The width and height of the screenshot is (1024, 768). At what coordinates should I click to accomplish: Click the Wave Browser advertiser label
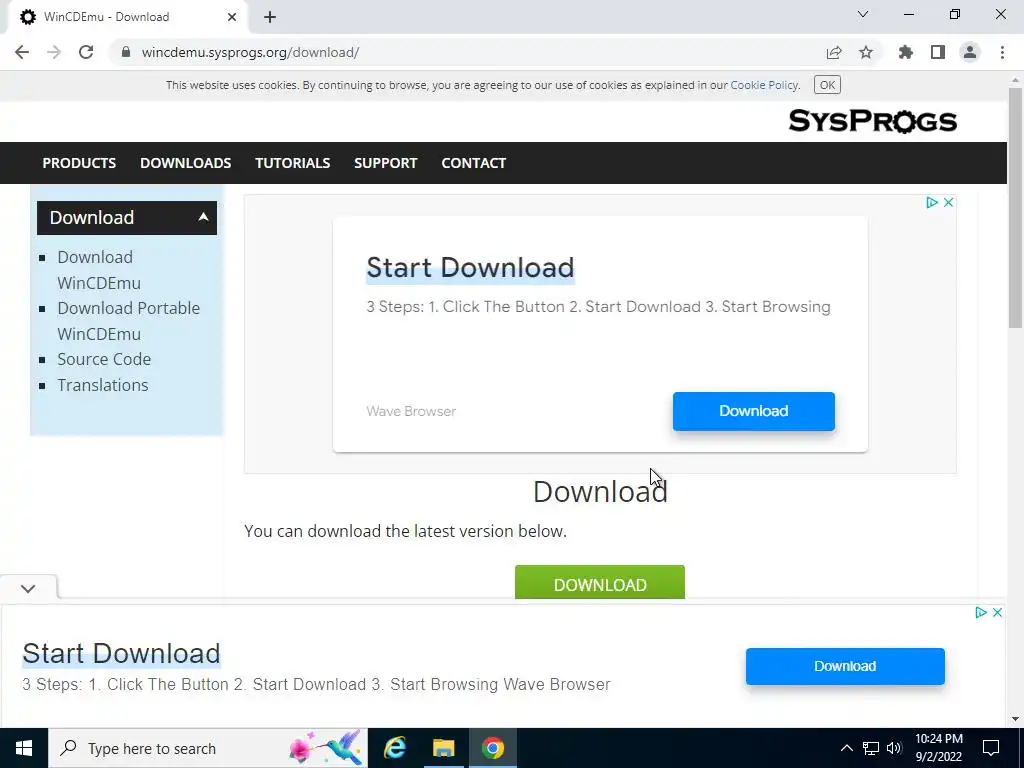(411, 411)
